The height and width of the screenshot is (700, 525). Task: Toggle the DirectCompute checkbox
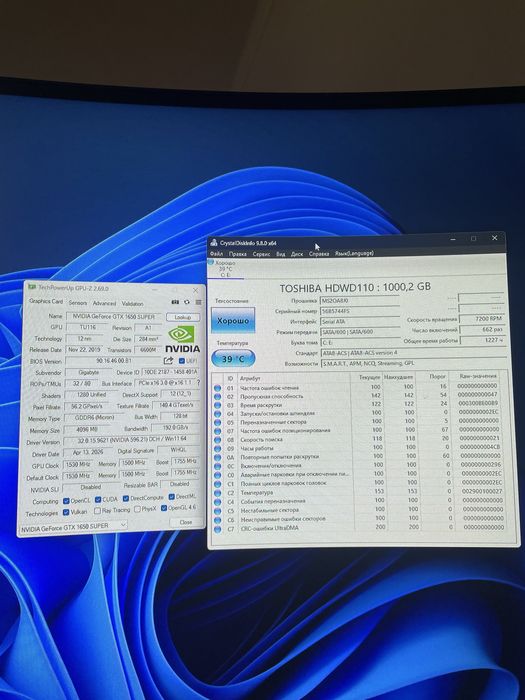click(126, 499)
